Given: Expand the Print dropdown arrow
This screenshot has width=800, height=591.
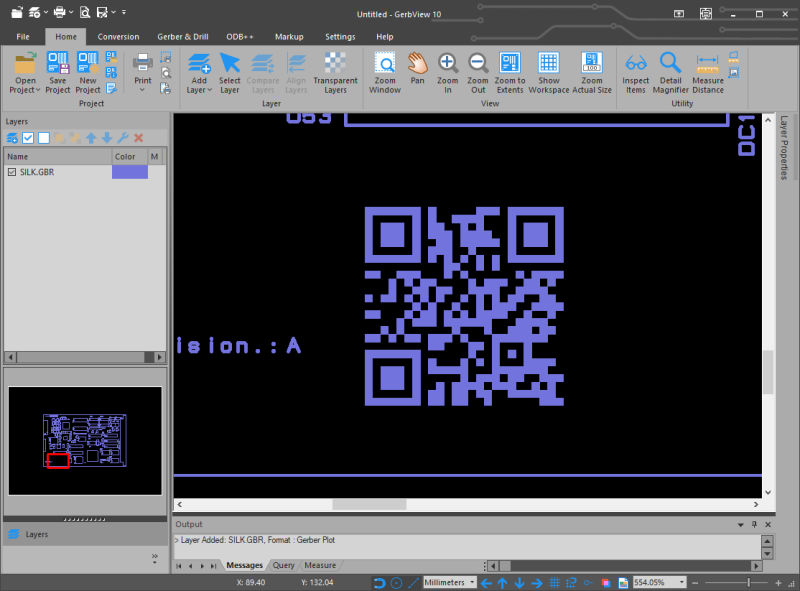Looking at the screenshot, I should tap(143, 90).
